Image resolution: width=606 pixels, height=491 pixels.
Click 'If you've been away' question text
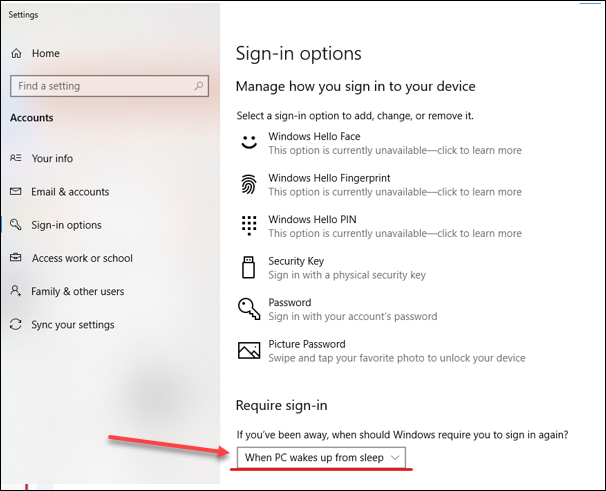click(x=402, y=435)
